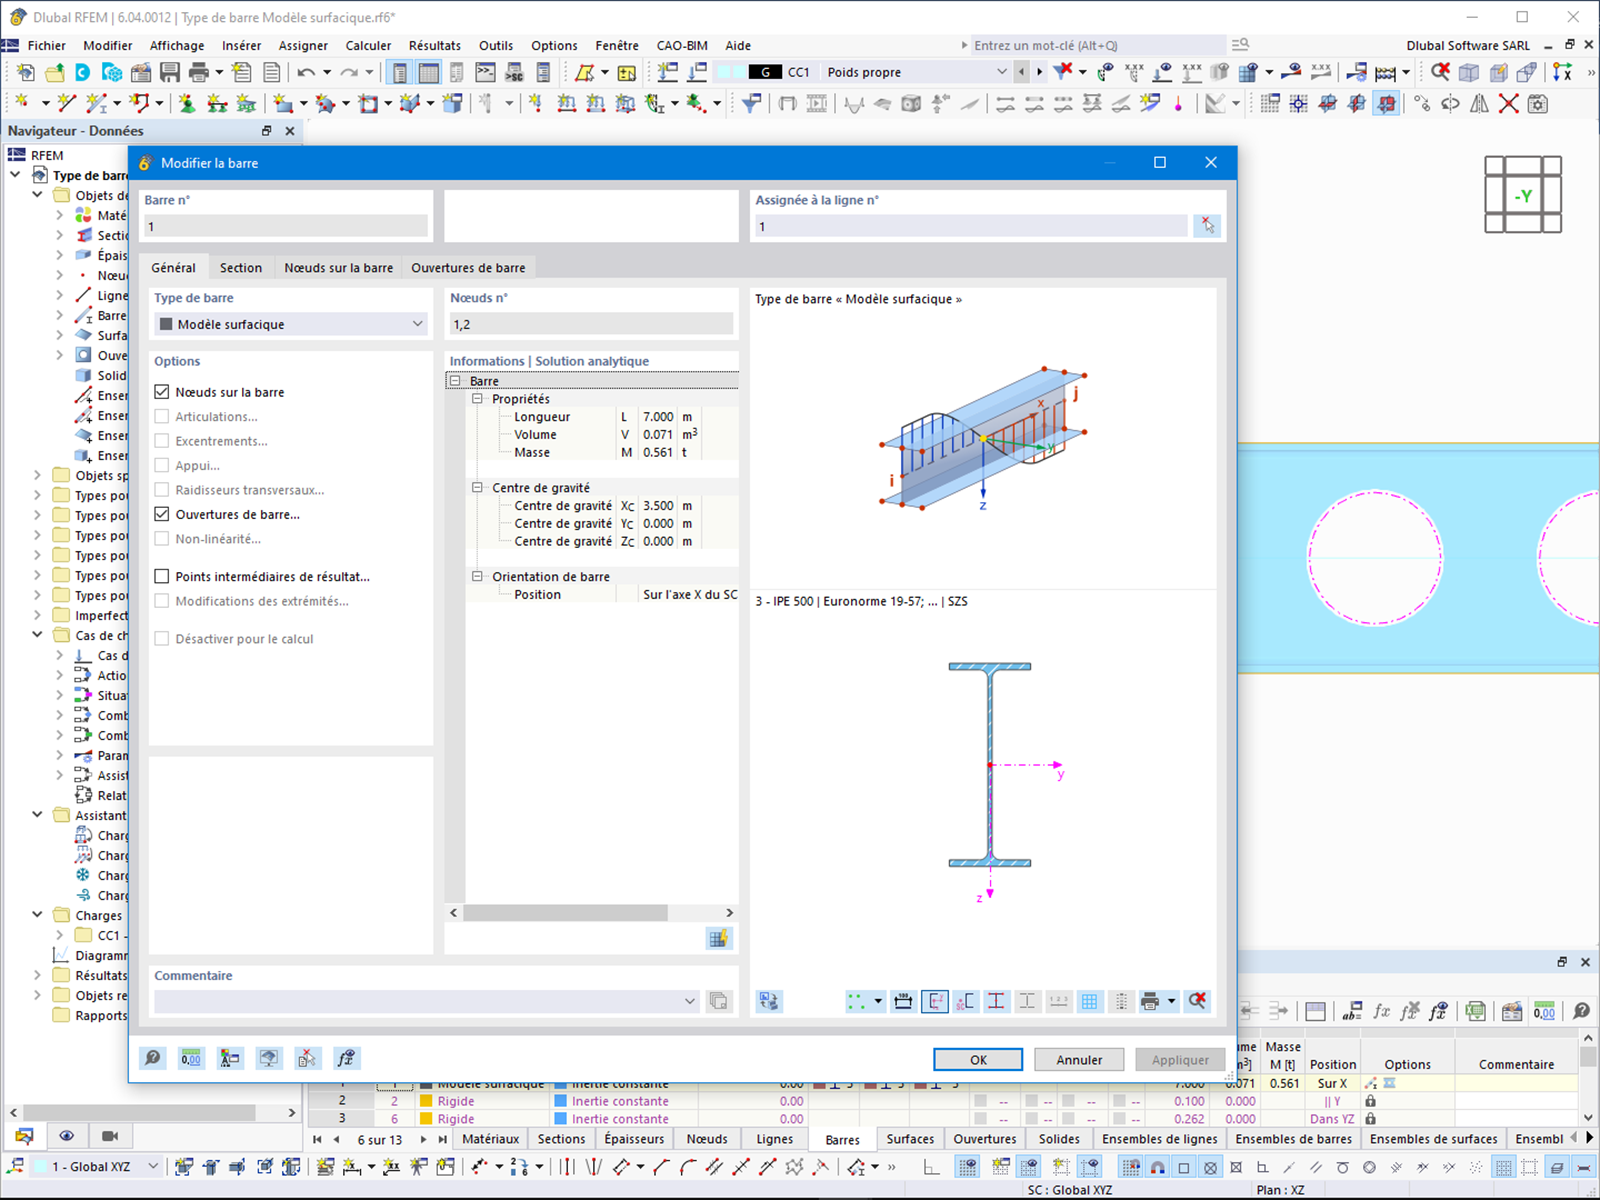Click the OK button
The width and height of the screenshot is (1600, 1200).
[x=978, y=1060]
